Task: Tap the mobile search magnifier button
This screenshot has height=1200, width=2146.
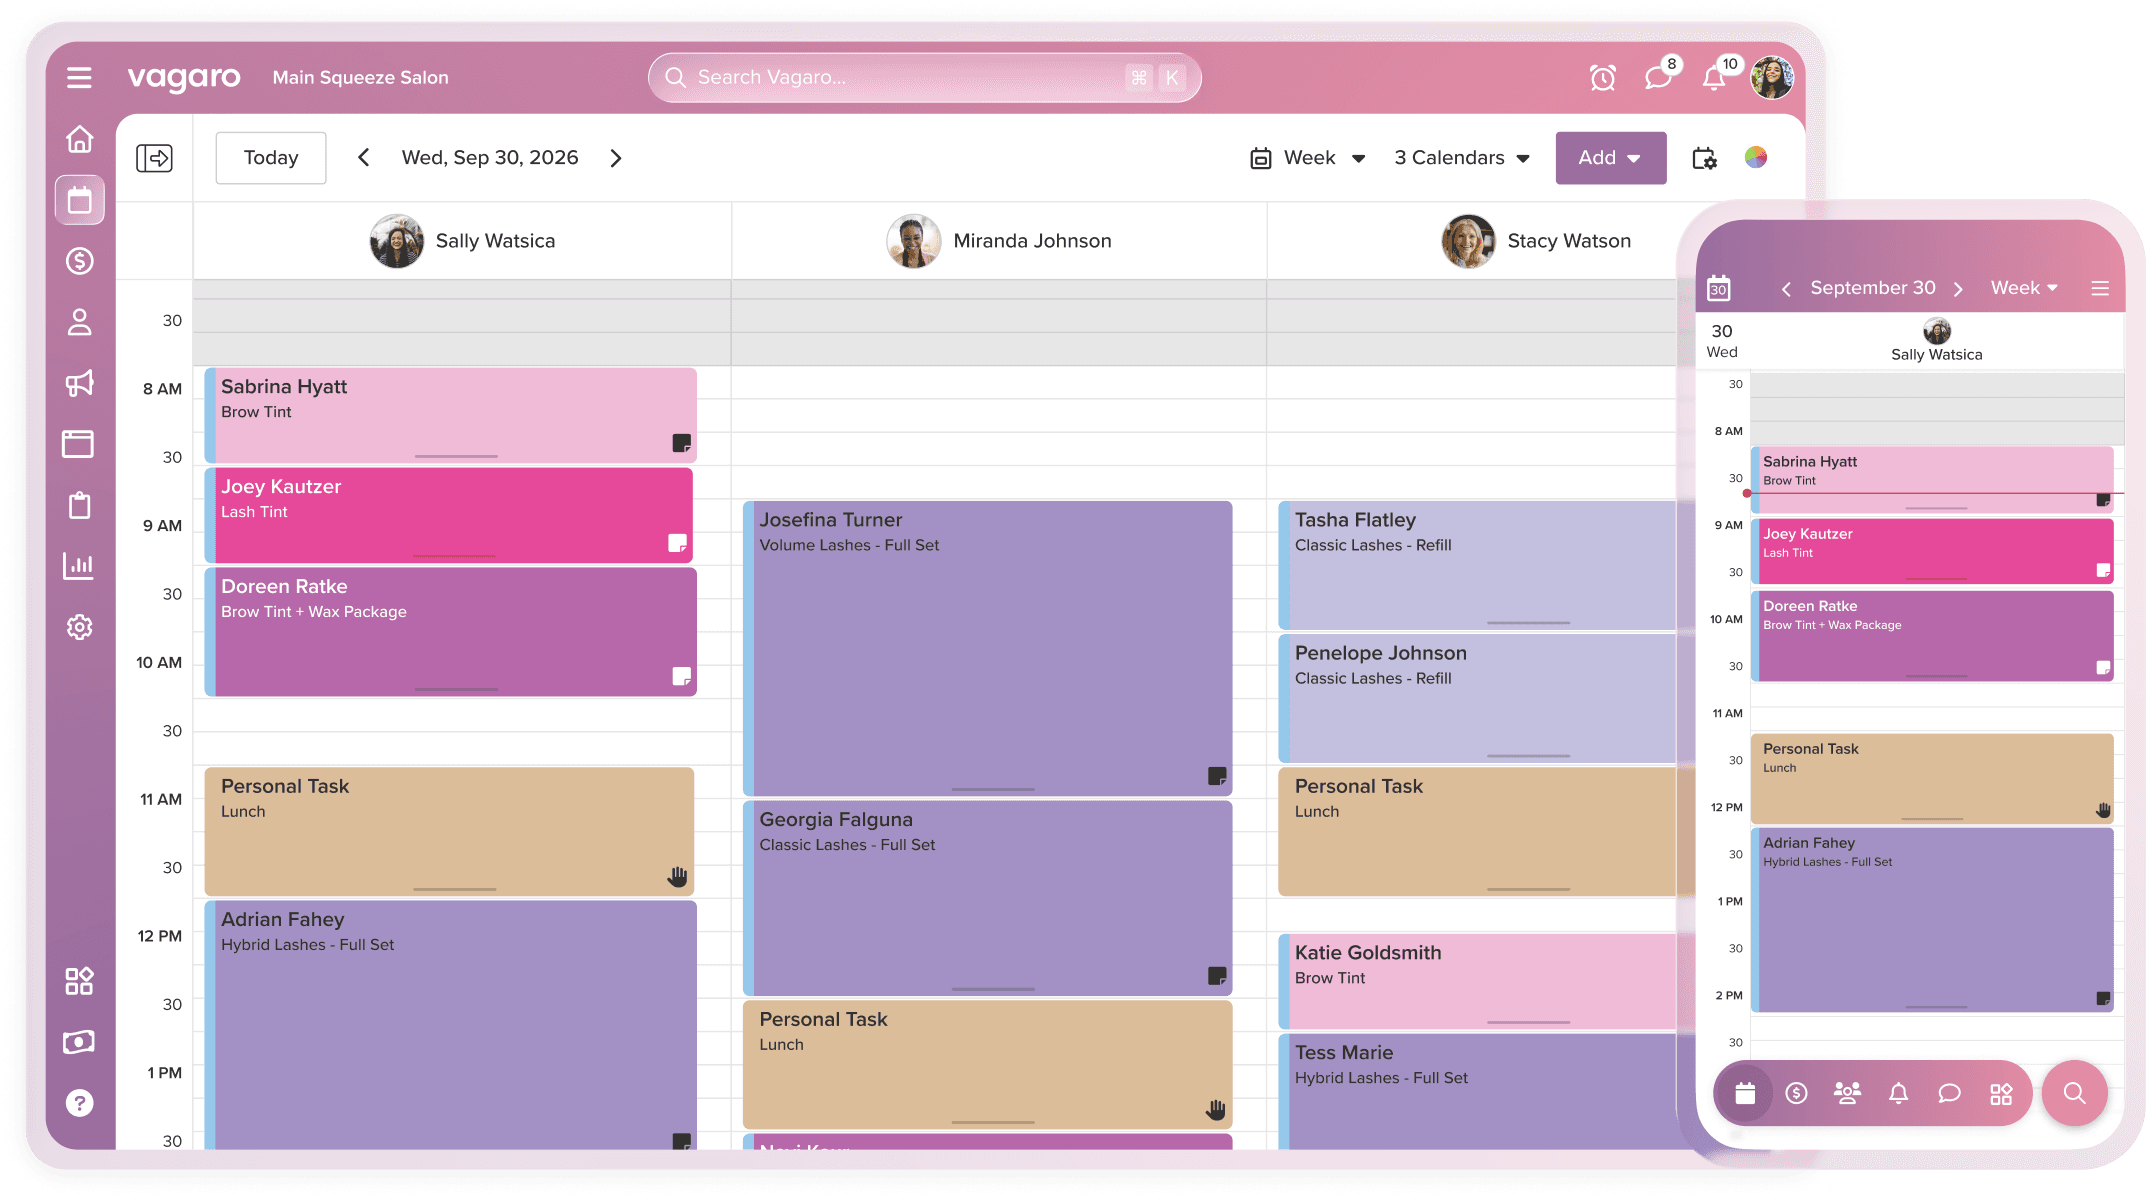Action: 2074,1093
